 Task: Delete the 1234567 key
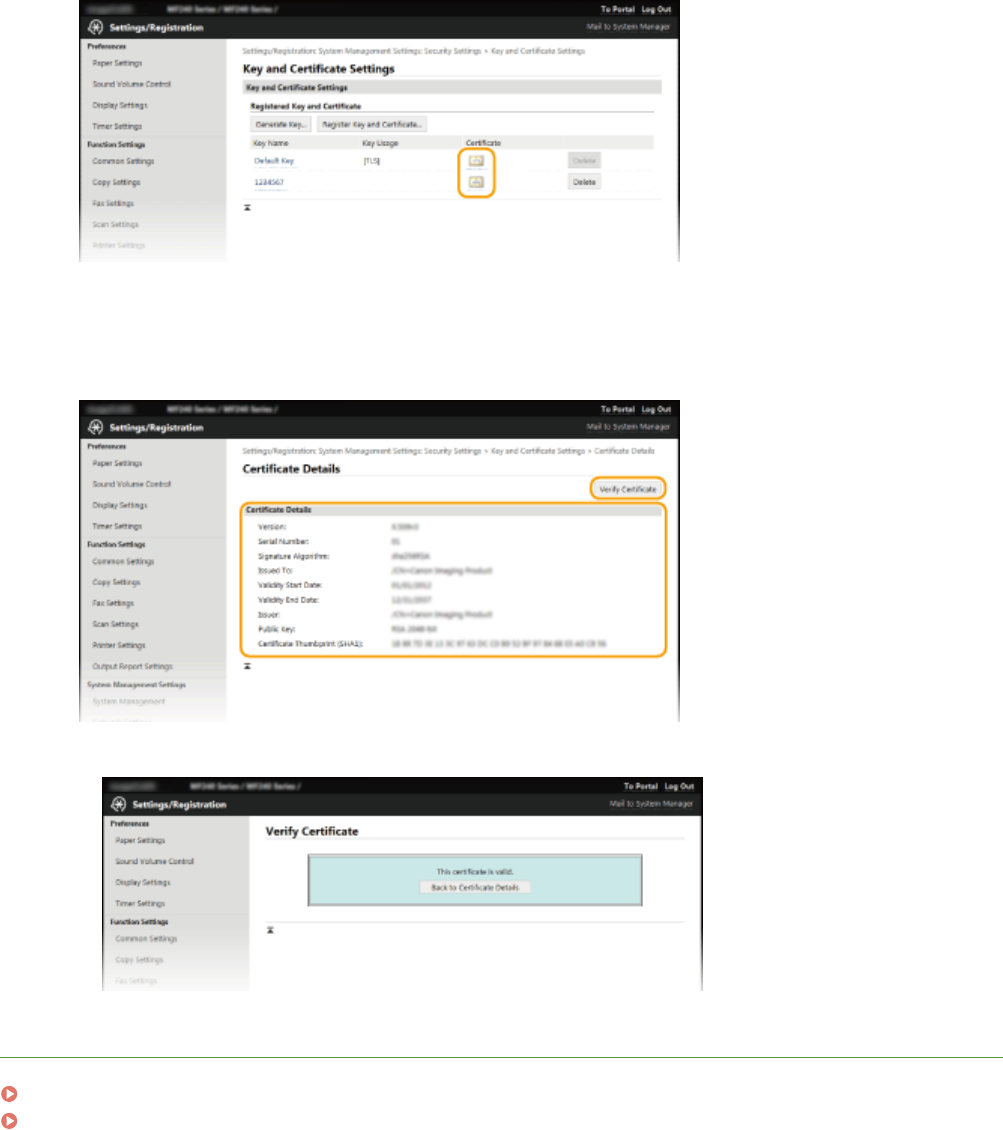click(584, 182)
